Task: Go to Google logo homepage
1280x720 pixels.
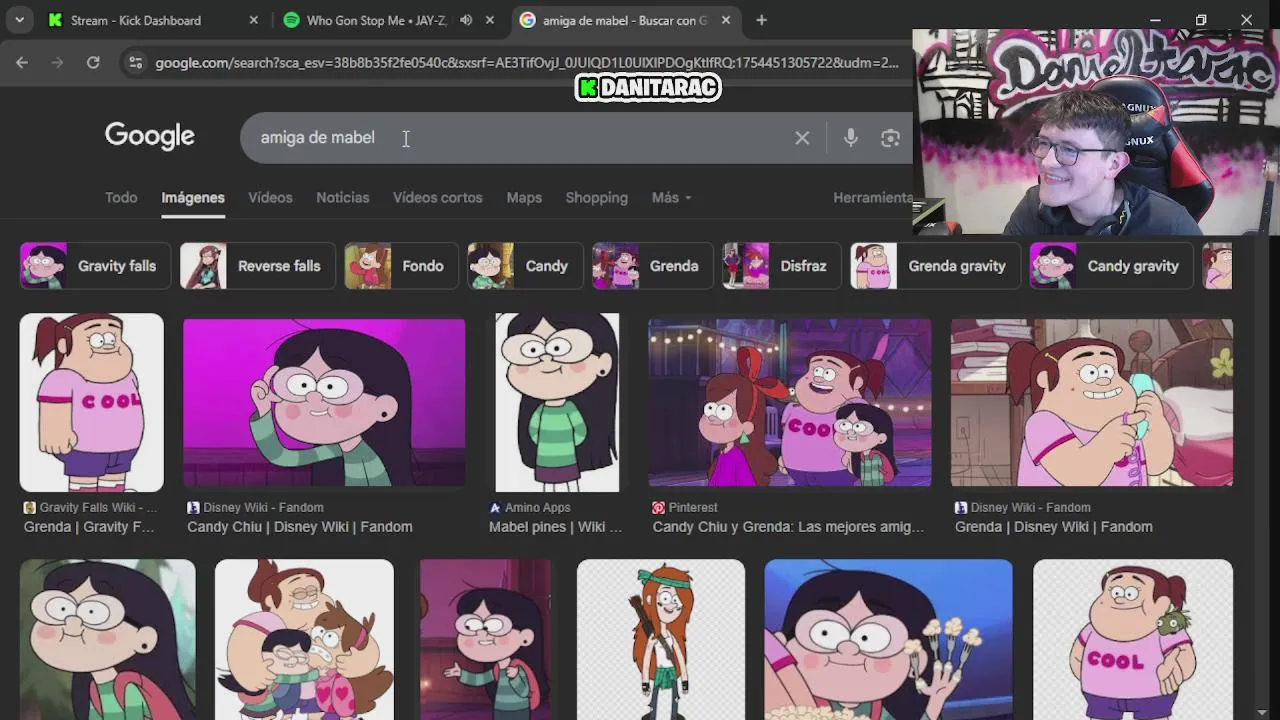Action: (150, 136)
